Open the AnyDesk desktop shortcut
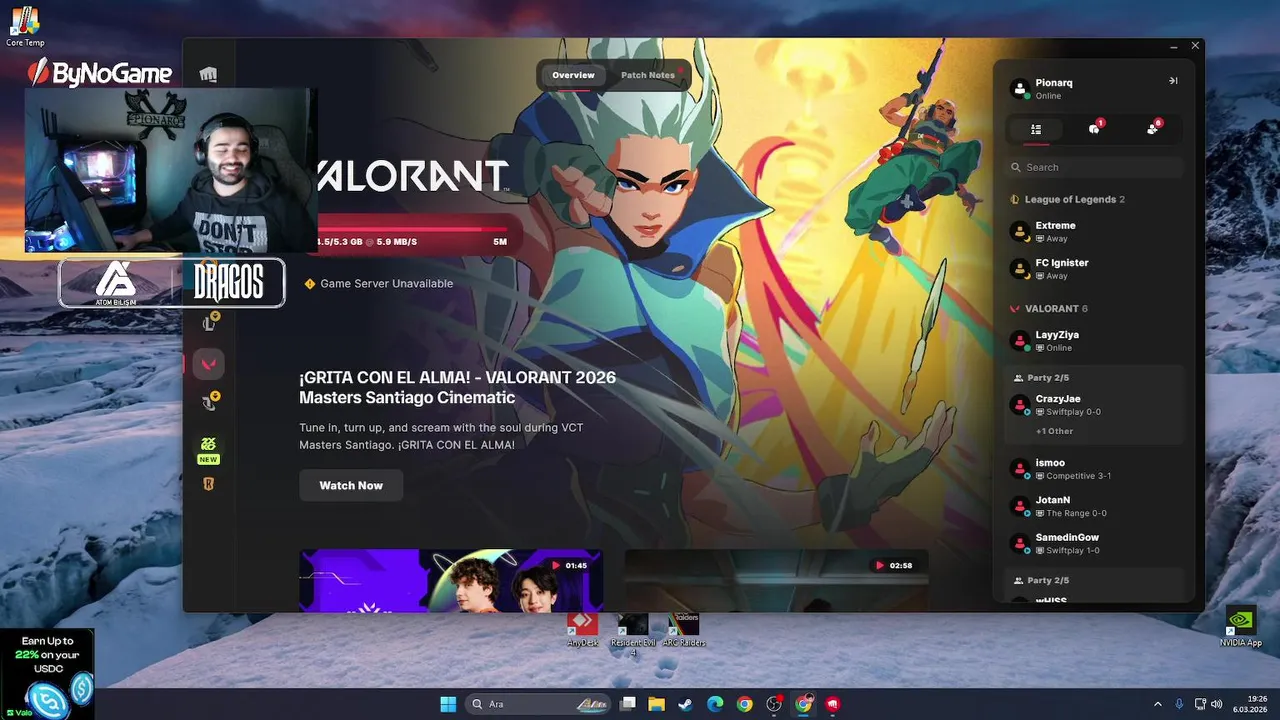The width and height of the screenshot is (1280, 720). [x=582, y=630]
